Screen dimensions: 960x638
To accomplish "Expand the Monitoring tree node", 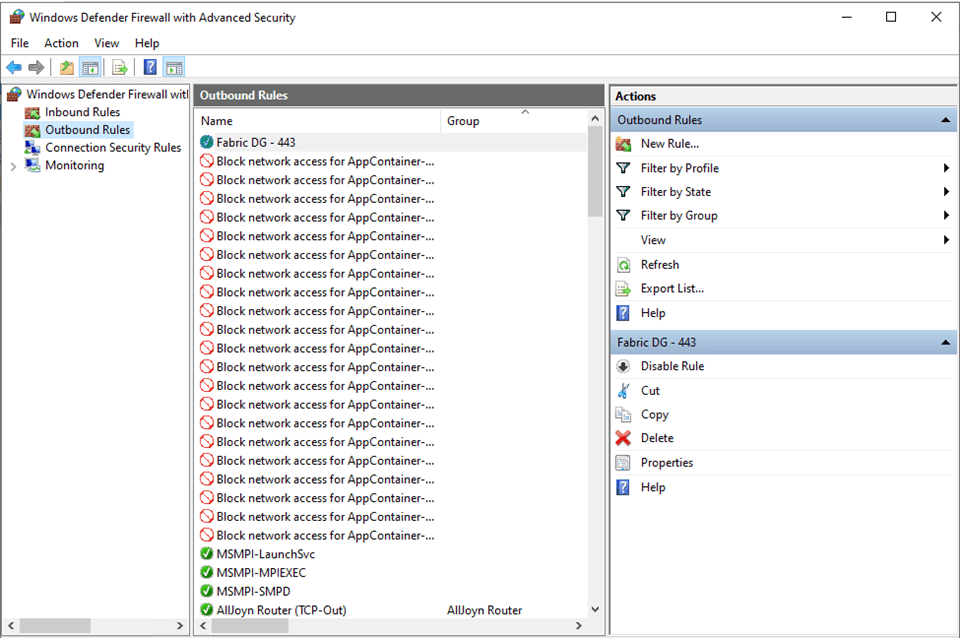I will 13,166.
